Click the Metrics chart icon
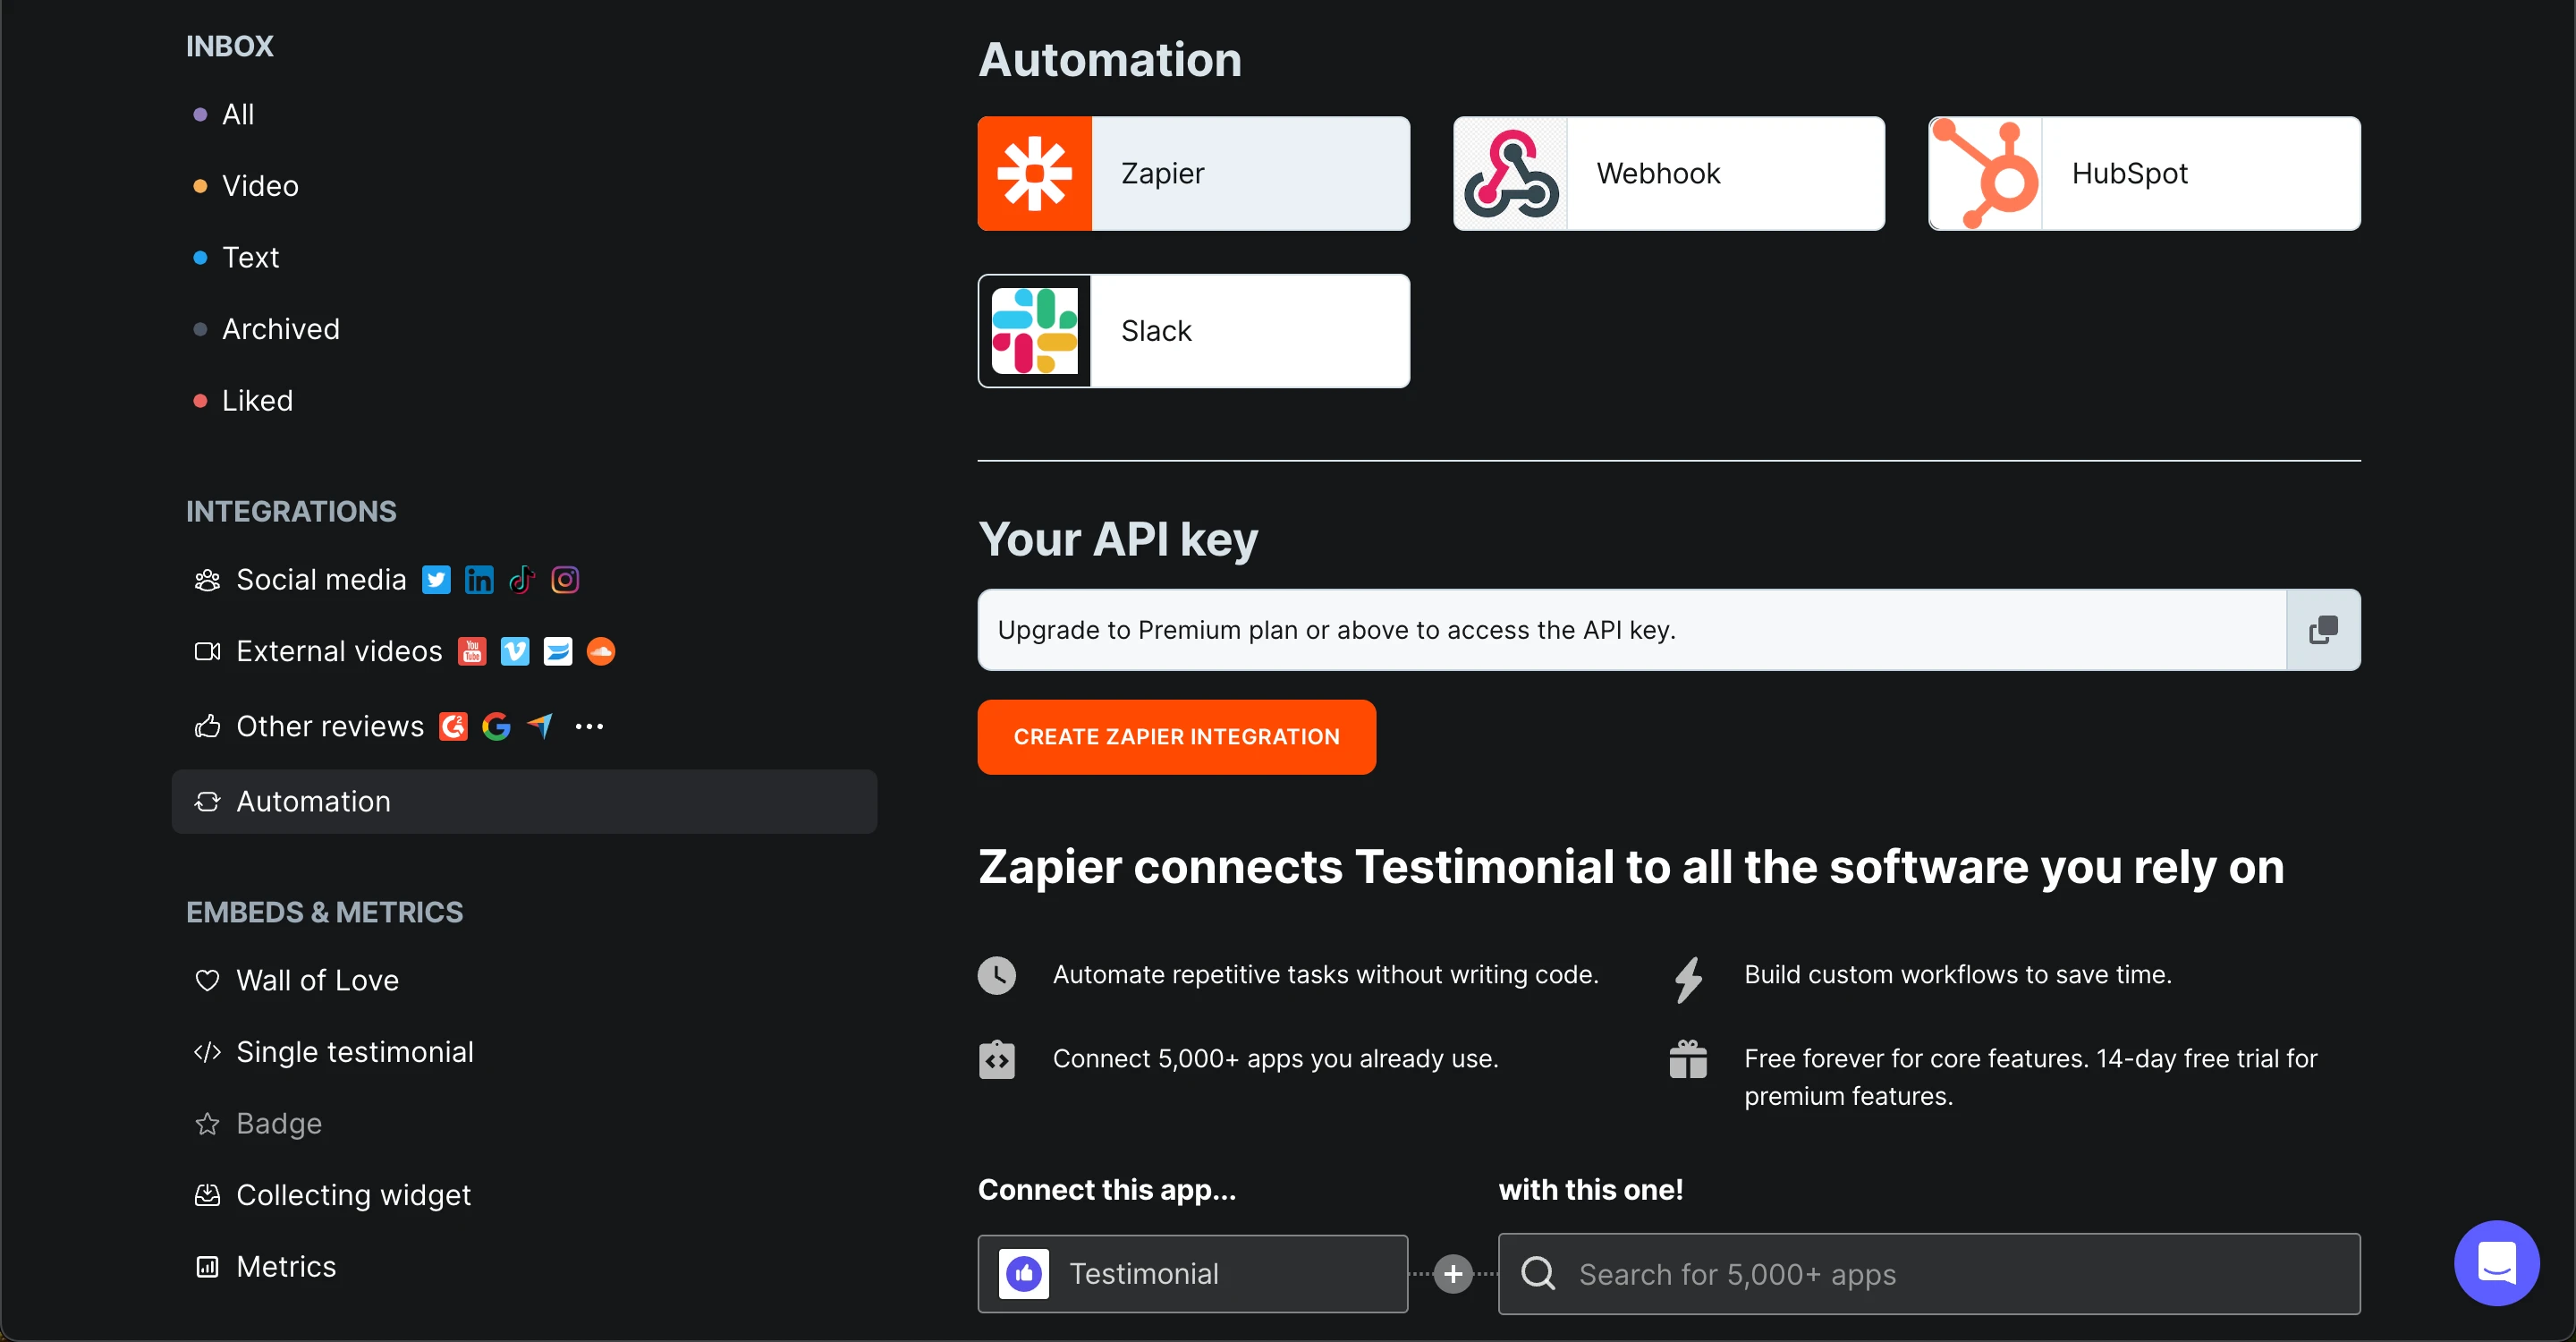 (x=207, y=1268)
